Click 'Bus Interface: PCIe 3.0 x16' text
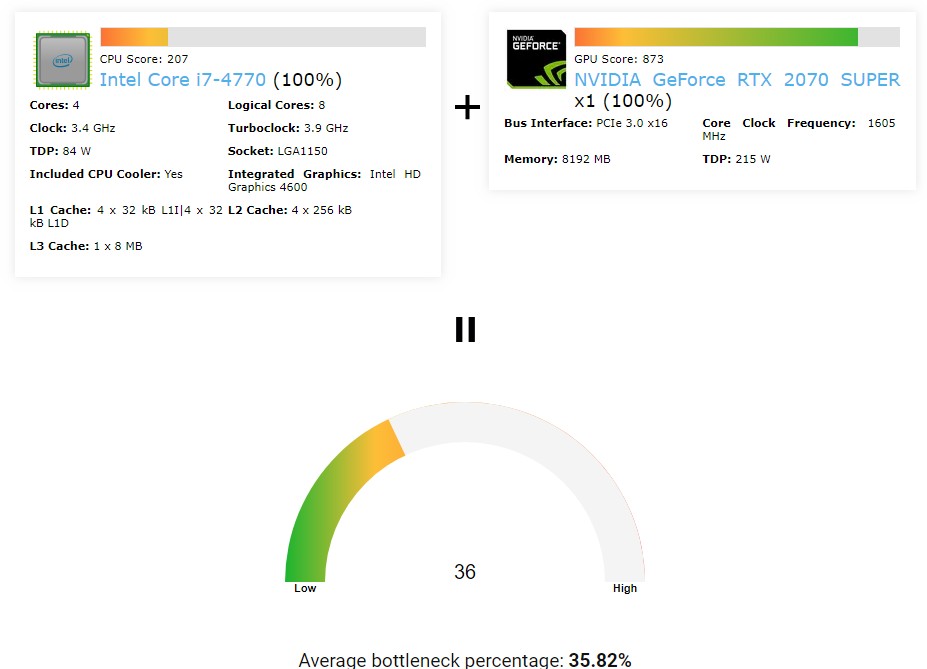 (586, 124)
